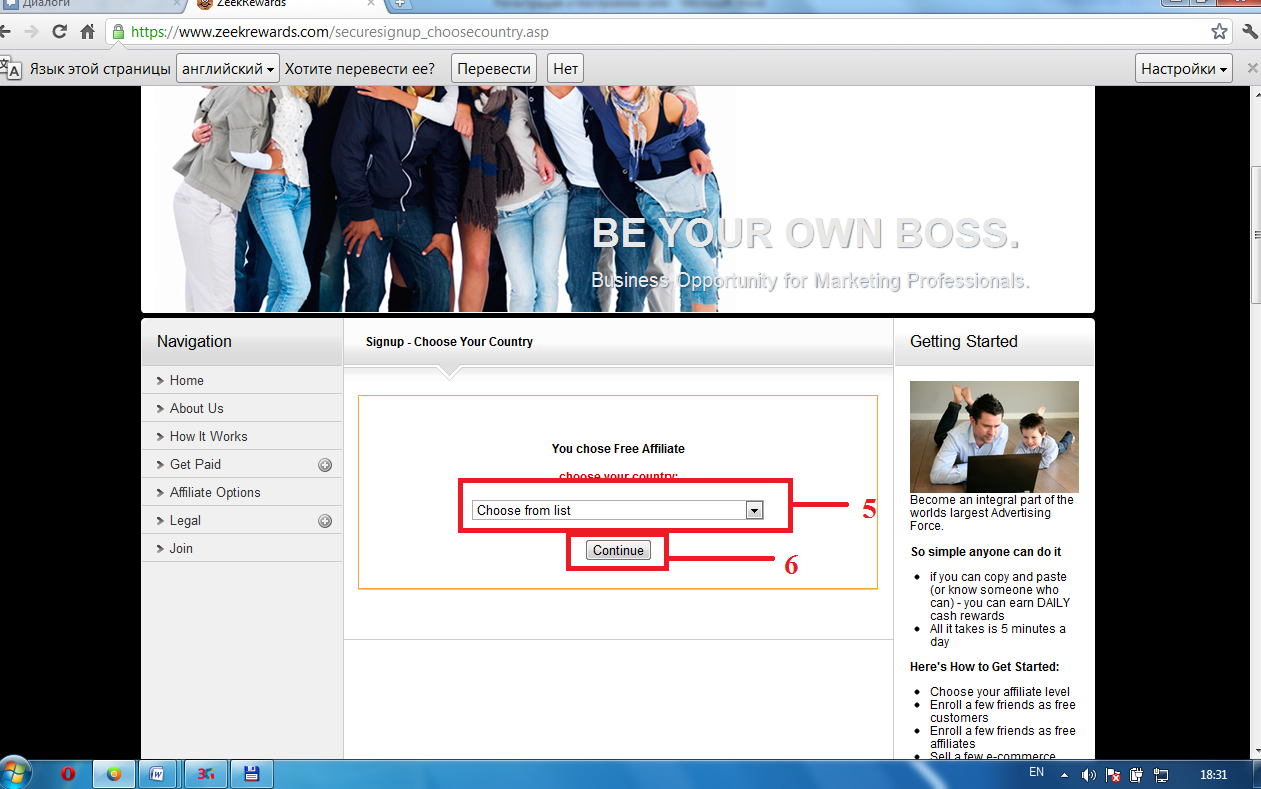The height and width of the screenshot is (789, 1261).
Task: Click the green secure padlock icon
Action: [119, 32]
